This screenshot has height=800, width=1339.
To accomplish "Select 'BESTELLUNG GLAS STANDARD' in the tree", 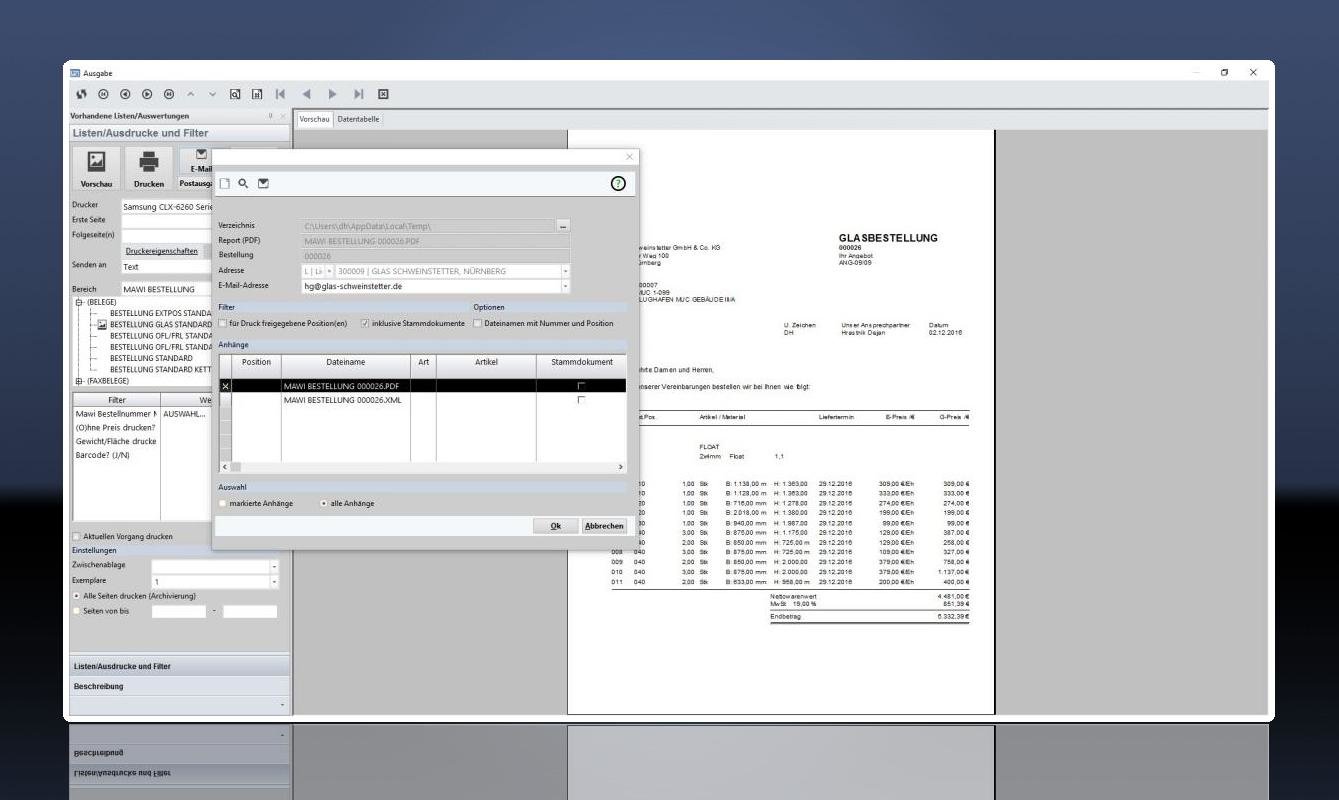I will click(x=160, y=324).
